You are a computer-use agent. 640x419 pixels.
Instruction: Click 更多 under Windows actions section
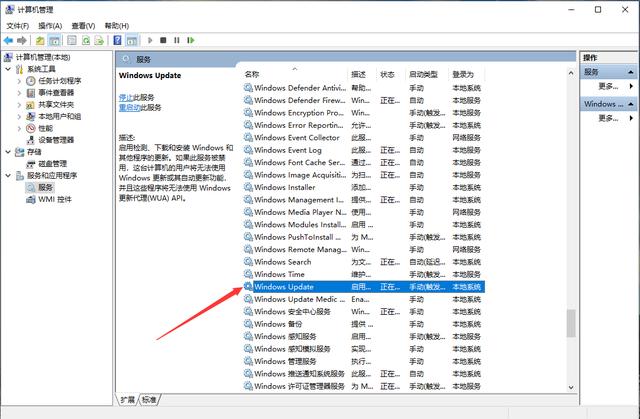point(608,118)
